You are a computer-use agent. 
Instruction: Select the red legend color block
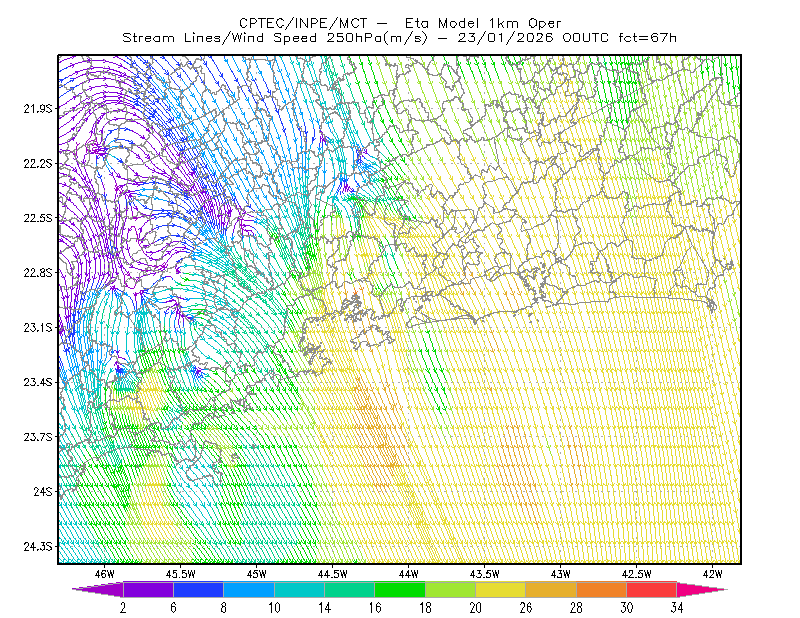[652, 589]
